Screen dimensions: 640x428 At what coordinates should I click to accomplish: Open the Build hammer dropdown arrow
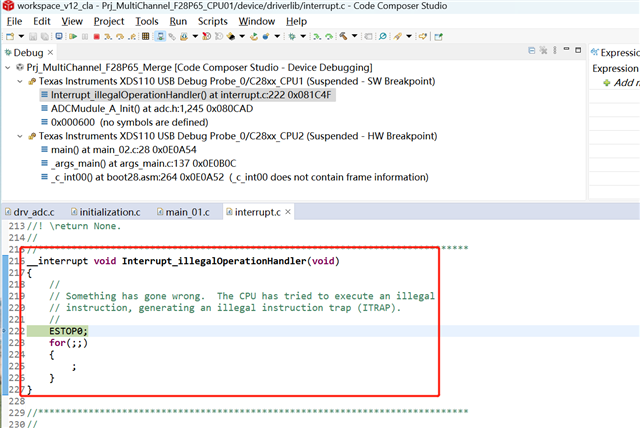354,36
